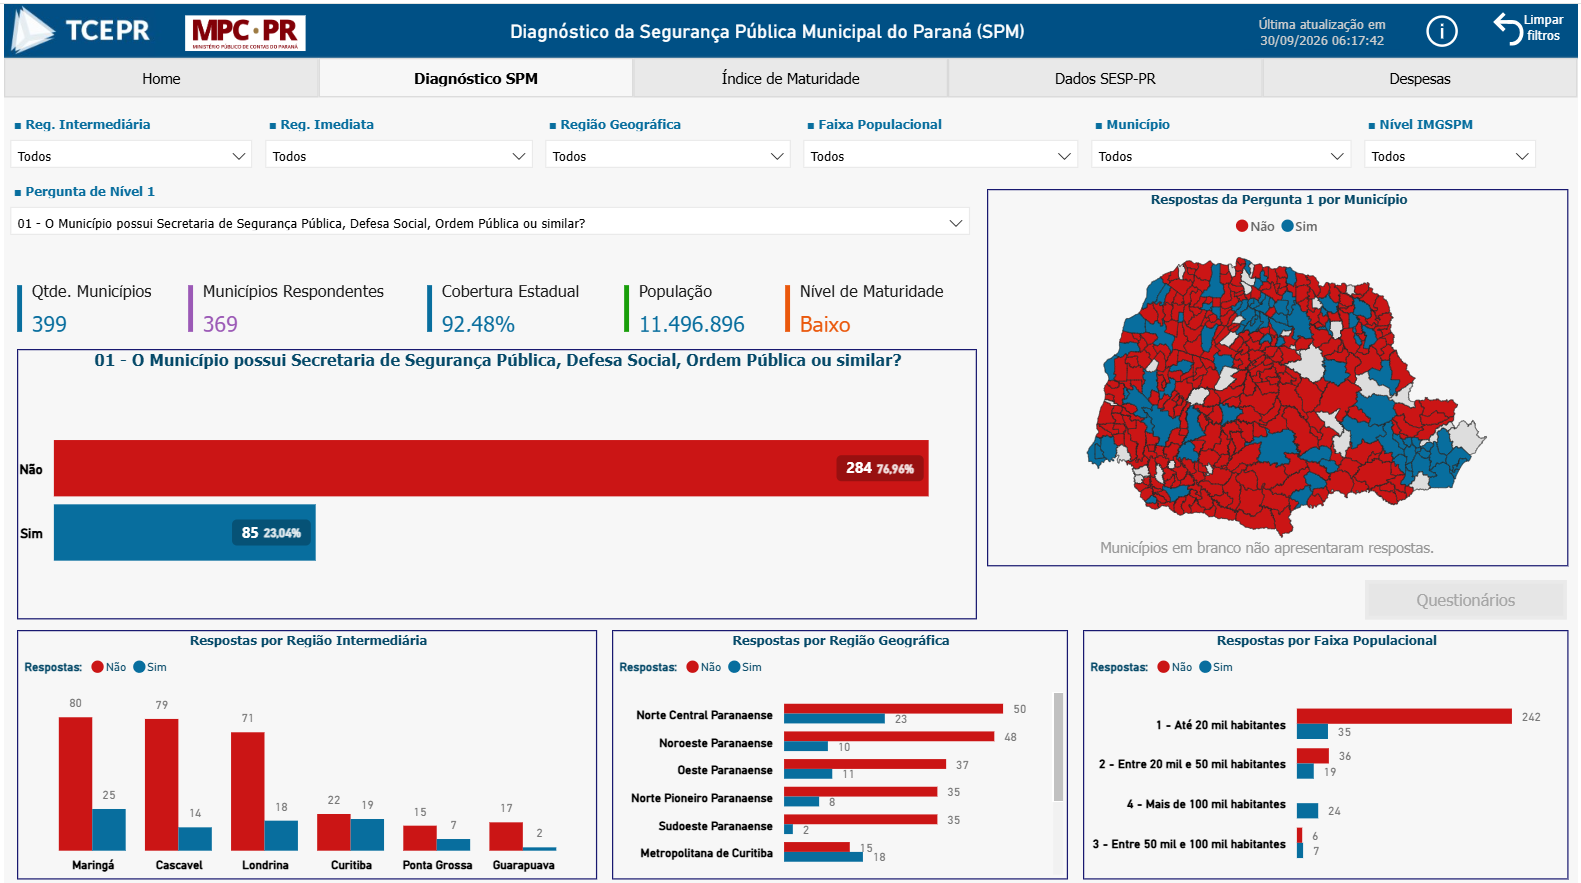Click red Não legend dot in map panel

[x=1242, y=226]
